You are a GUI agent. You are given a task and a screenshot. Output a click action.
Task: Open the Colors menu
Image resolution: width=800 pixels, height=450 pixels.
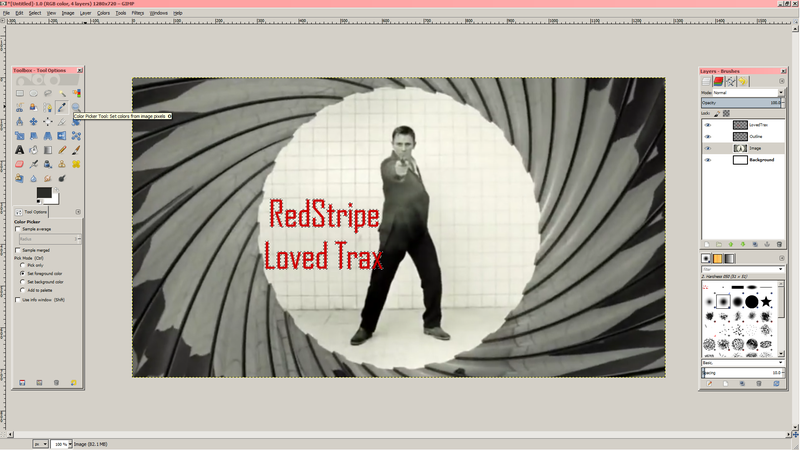(x=103, y=13)
